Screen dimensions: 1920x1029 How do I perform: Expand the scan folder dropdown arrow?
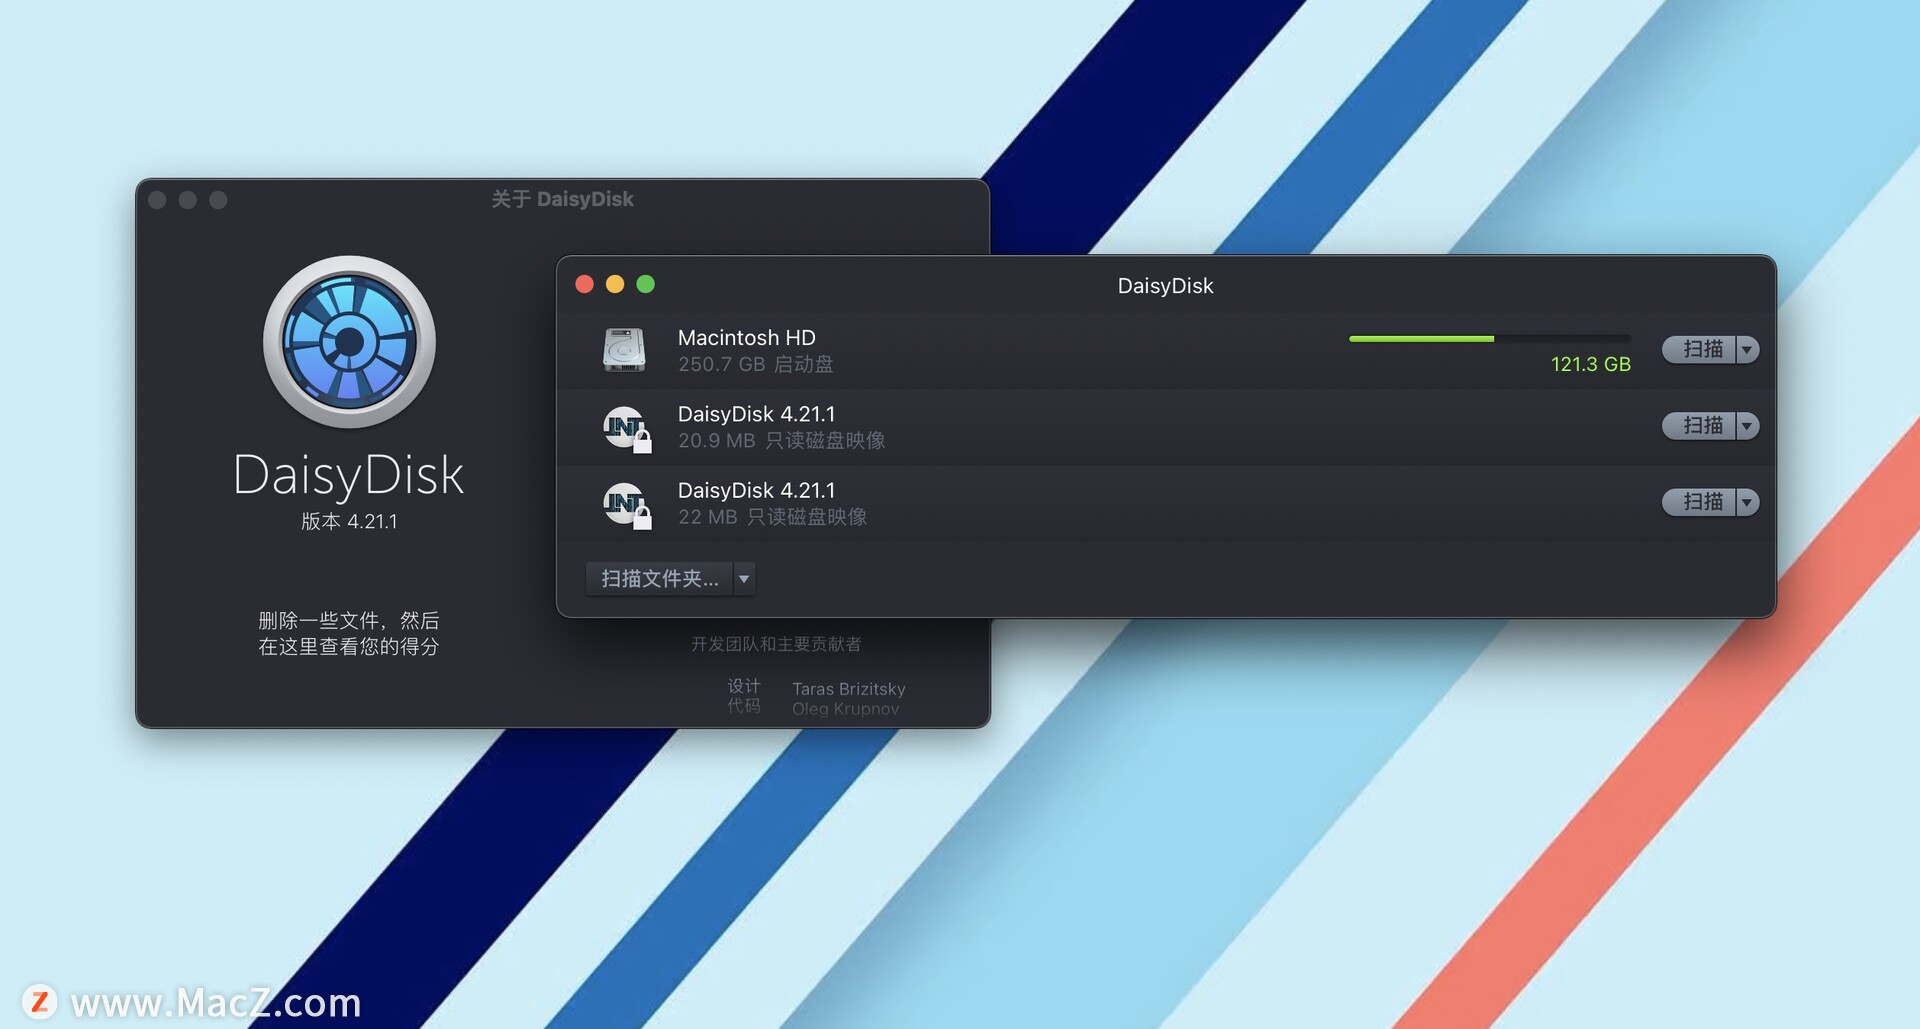(744, 578)
